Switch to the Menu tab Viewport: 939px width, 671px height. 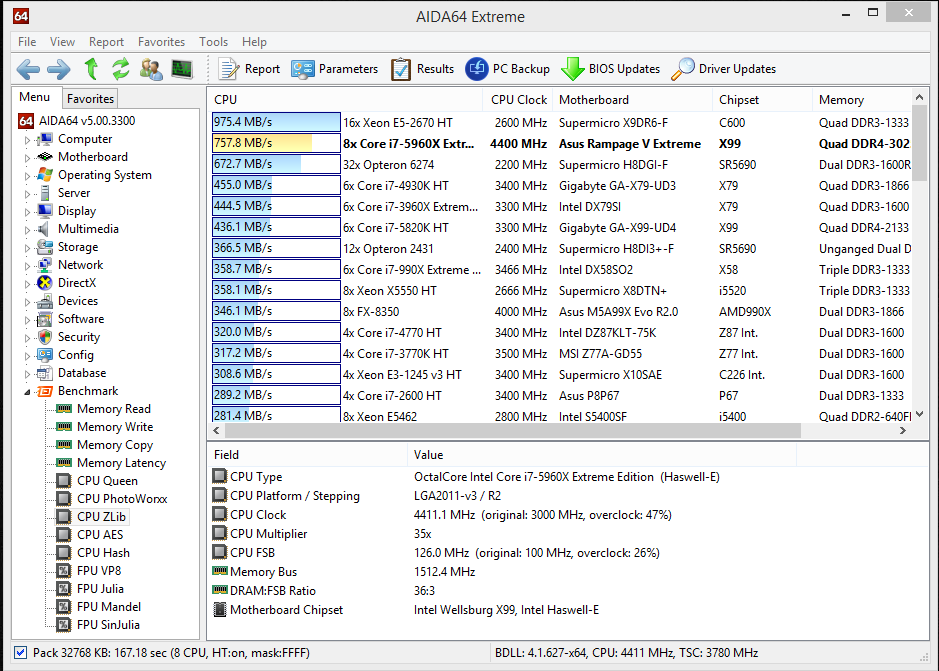tap(35, 97)
